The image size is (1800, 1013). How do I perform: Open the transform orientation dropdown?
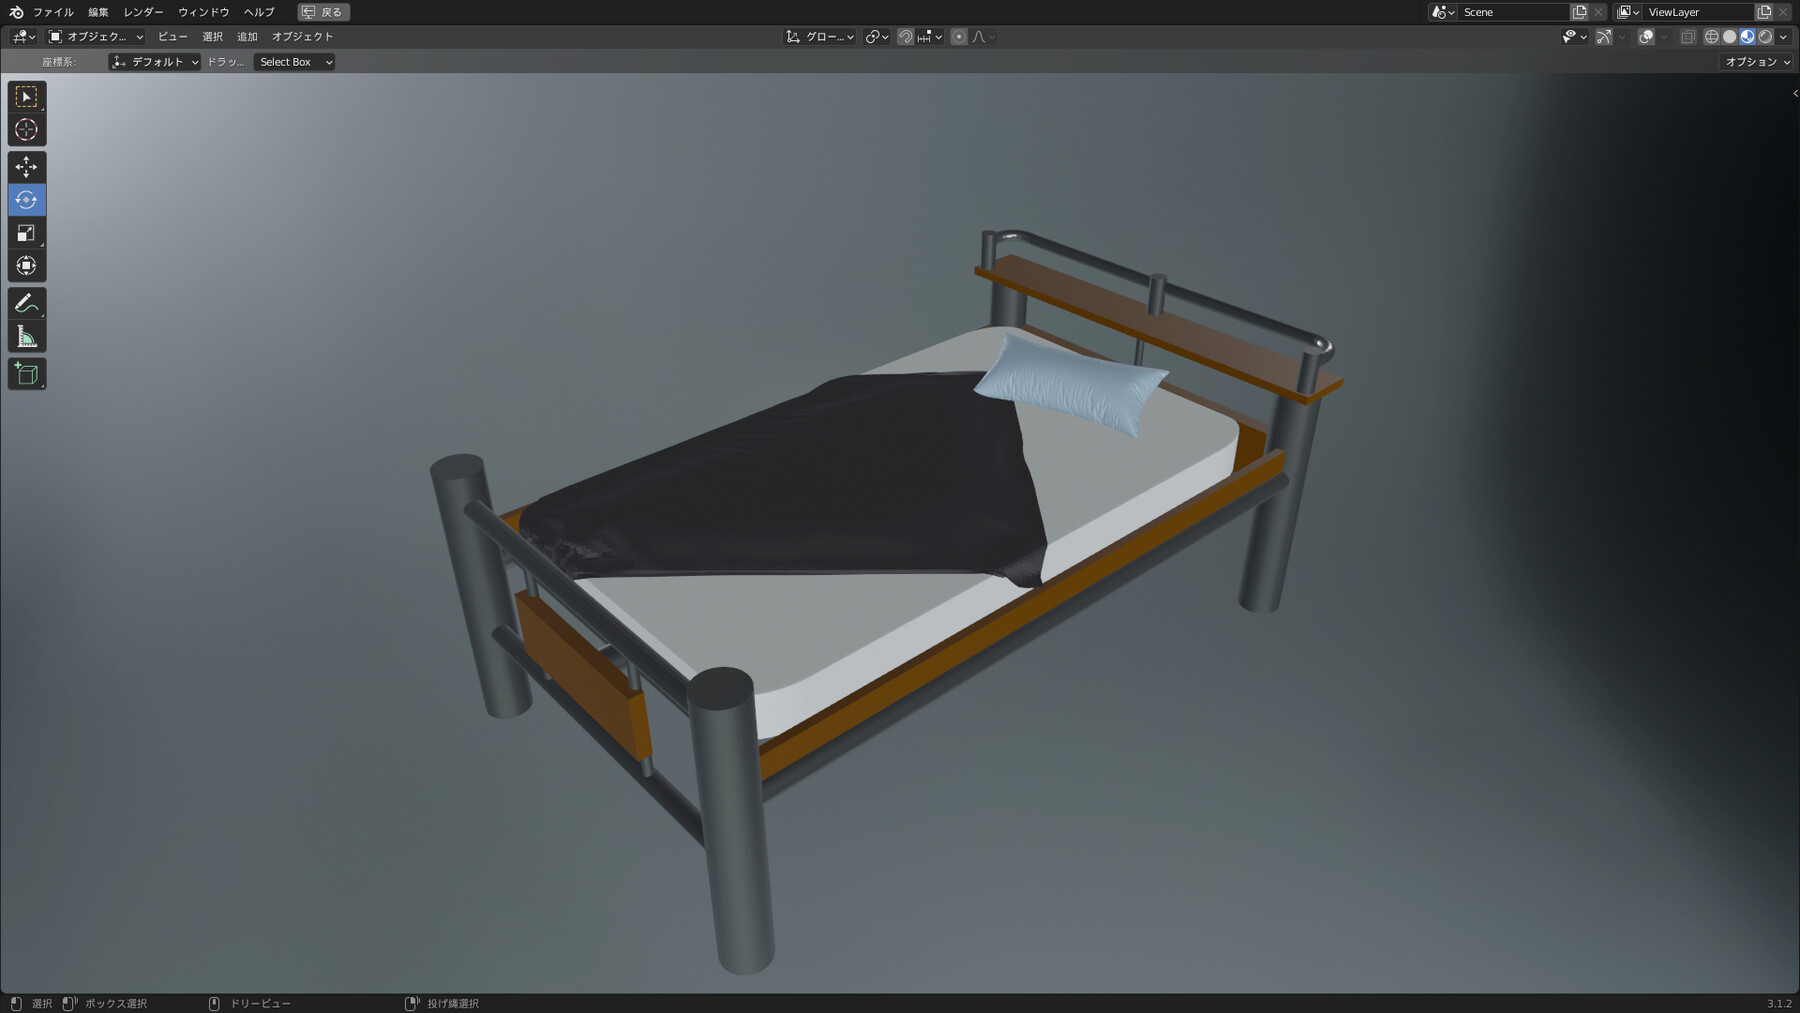pyautogui.click(x=818, y=37)
